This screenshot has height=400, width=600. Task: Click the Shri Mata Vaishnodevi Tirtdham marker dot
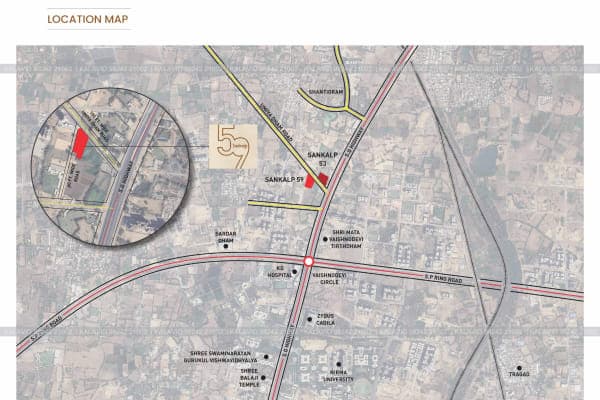pyautogui.click(x=323, y=238)
